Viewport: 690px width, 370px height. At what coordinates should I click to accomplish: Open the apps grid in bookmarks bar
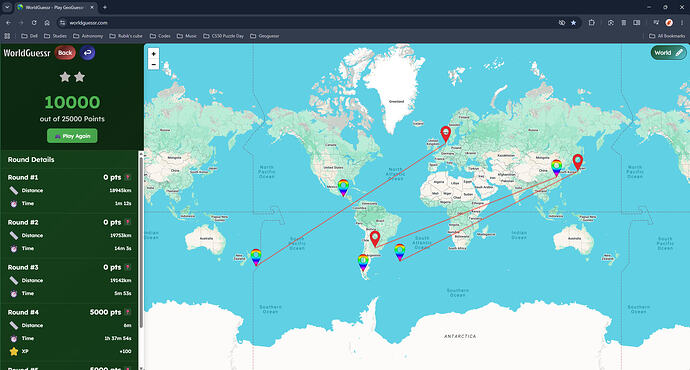pos(7,36)
